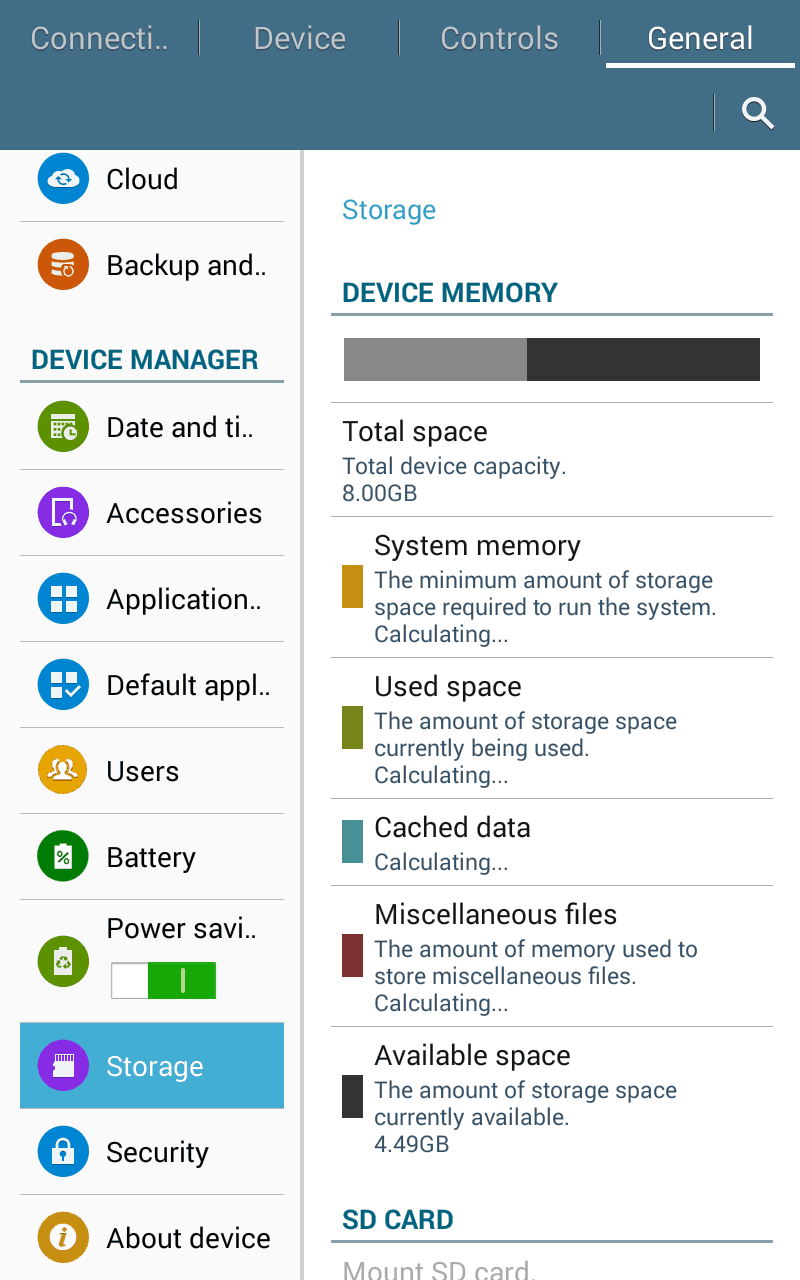This screenshot has height=1280, width=800.
Task: Tap the Backup and reset icon
Action: point(64,265)
